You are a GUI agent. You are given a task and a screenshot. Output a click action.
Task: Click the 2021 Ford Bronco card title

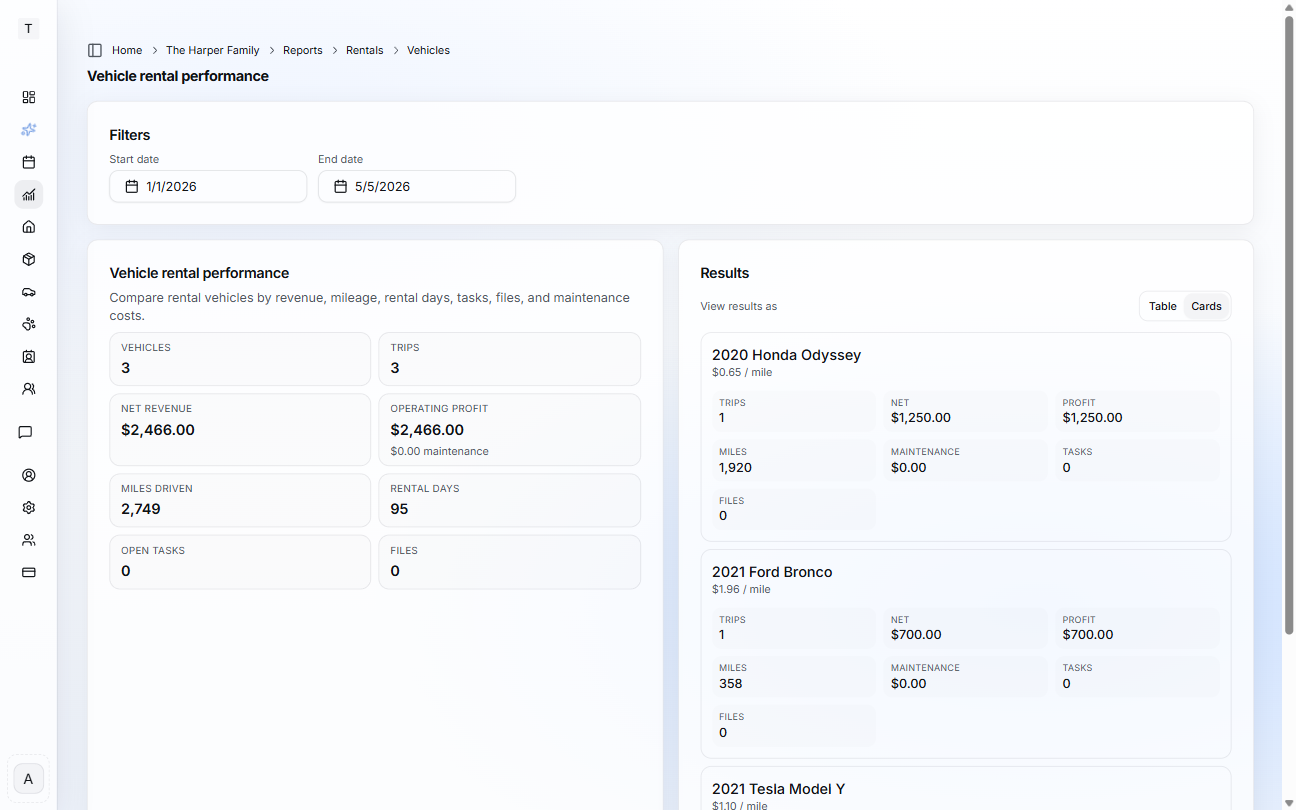point(772,572)
